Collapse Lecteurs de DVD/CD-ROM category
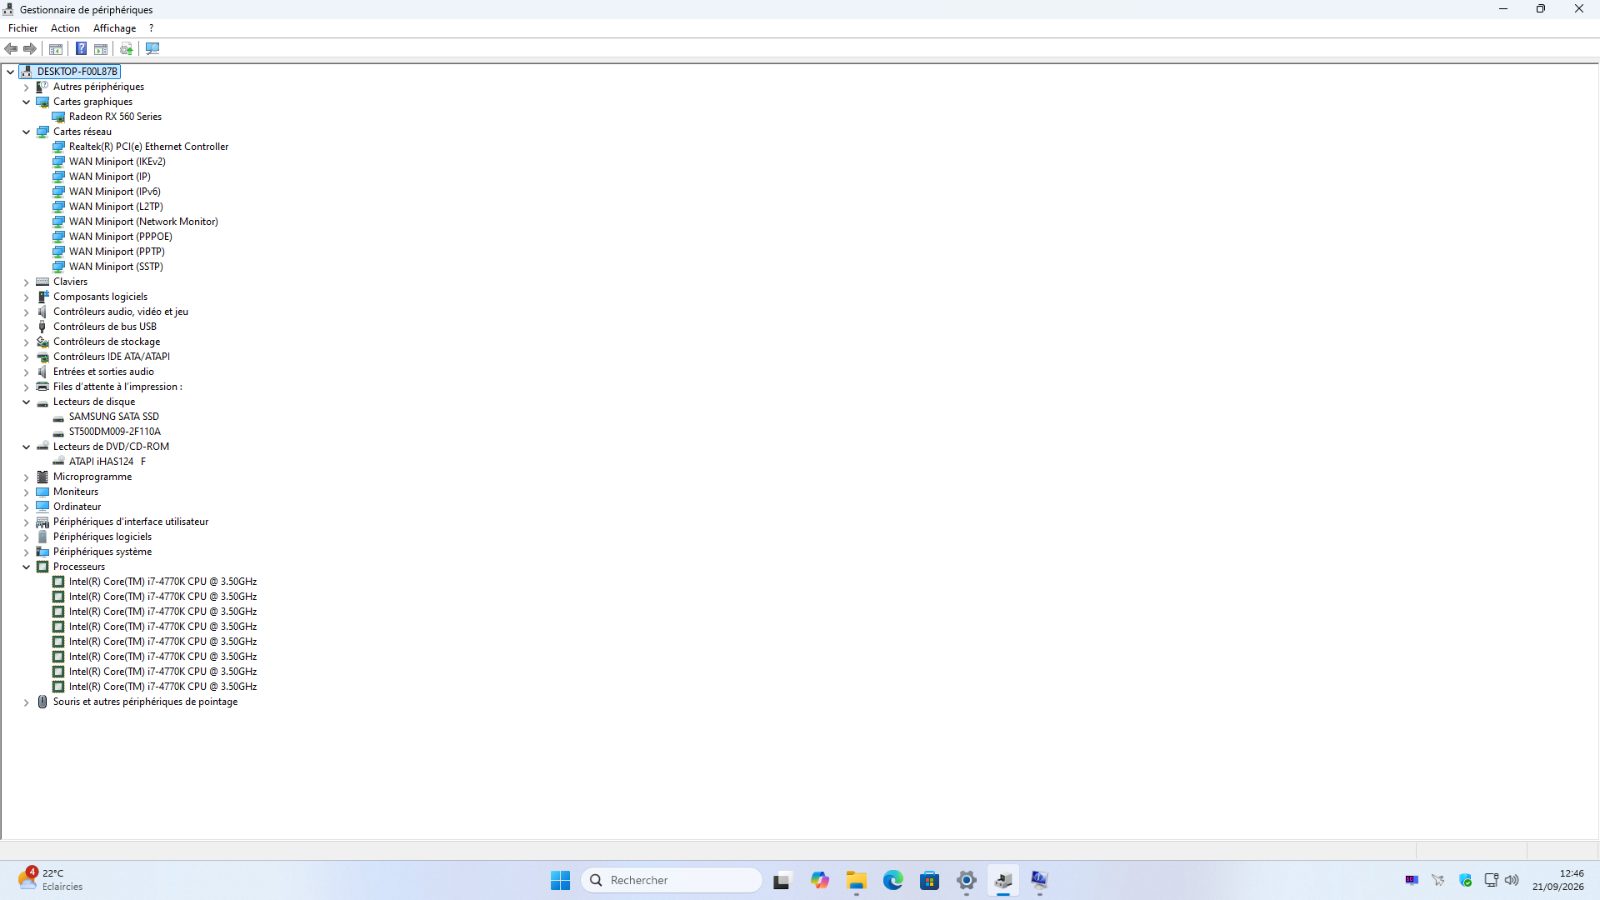The height and width of the screenshot is (900, 1600). click(27, 447)
